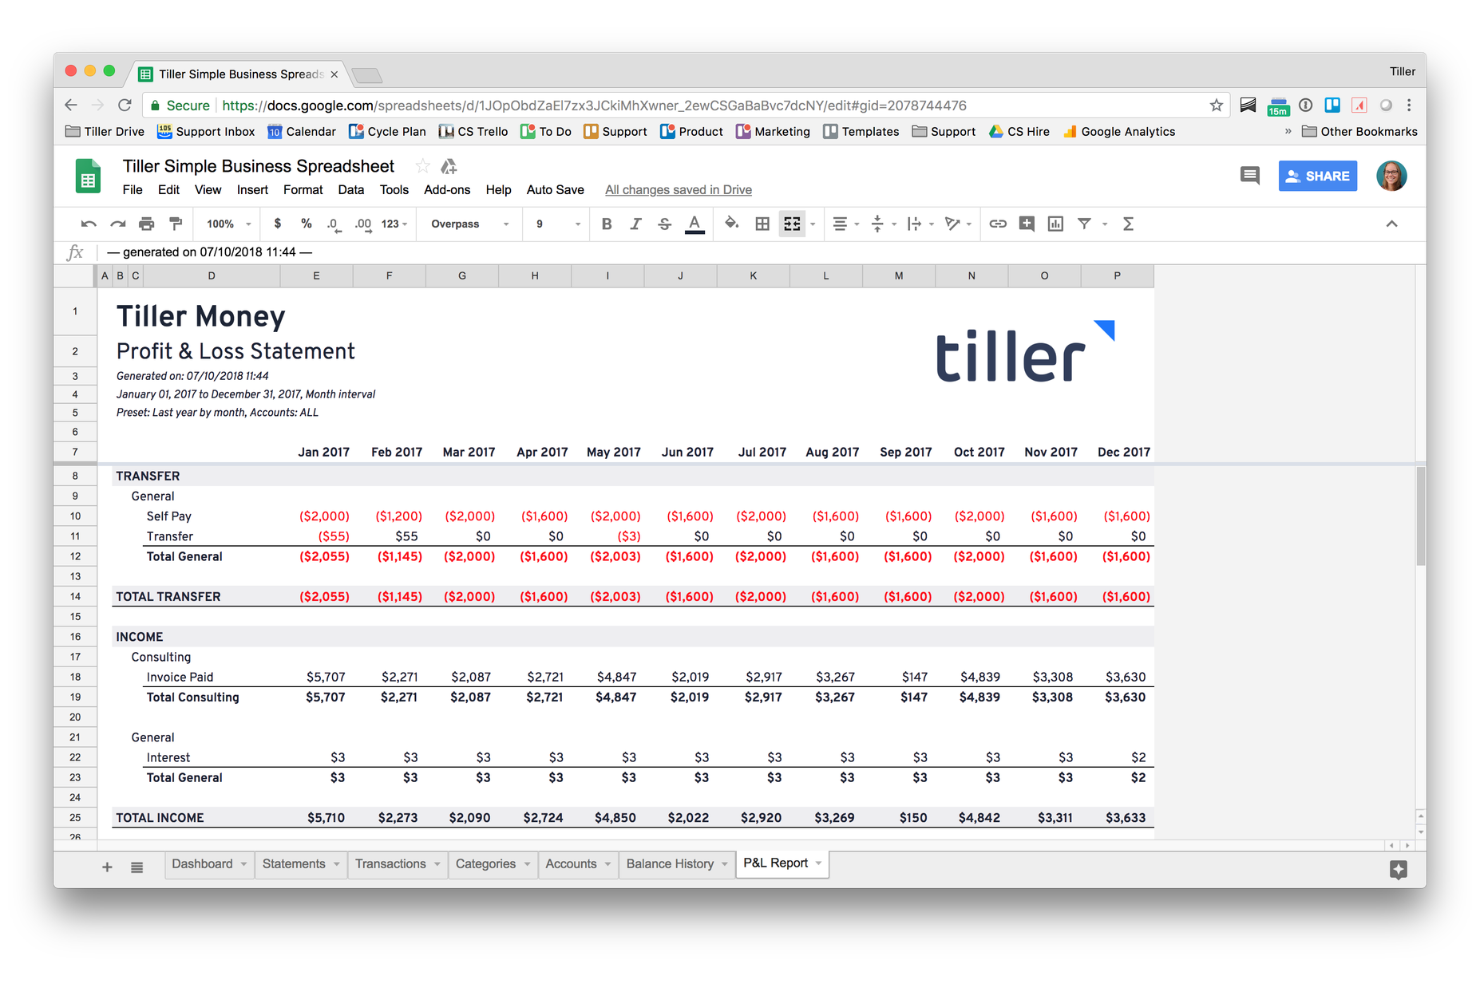This screenshot has width=1480, height=987.
Task: Open the Functions menu via Sigma icon
Action: 1128,224
